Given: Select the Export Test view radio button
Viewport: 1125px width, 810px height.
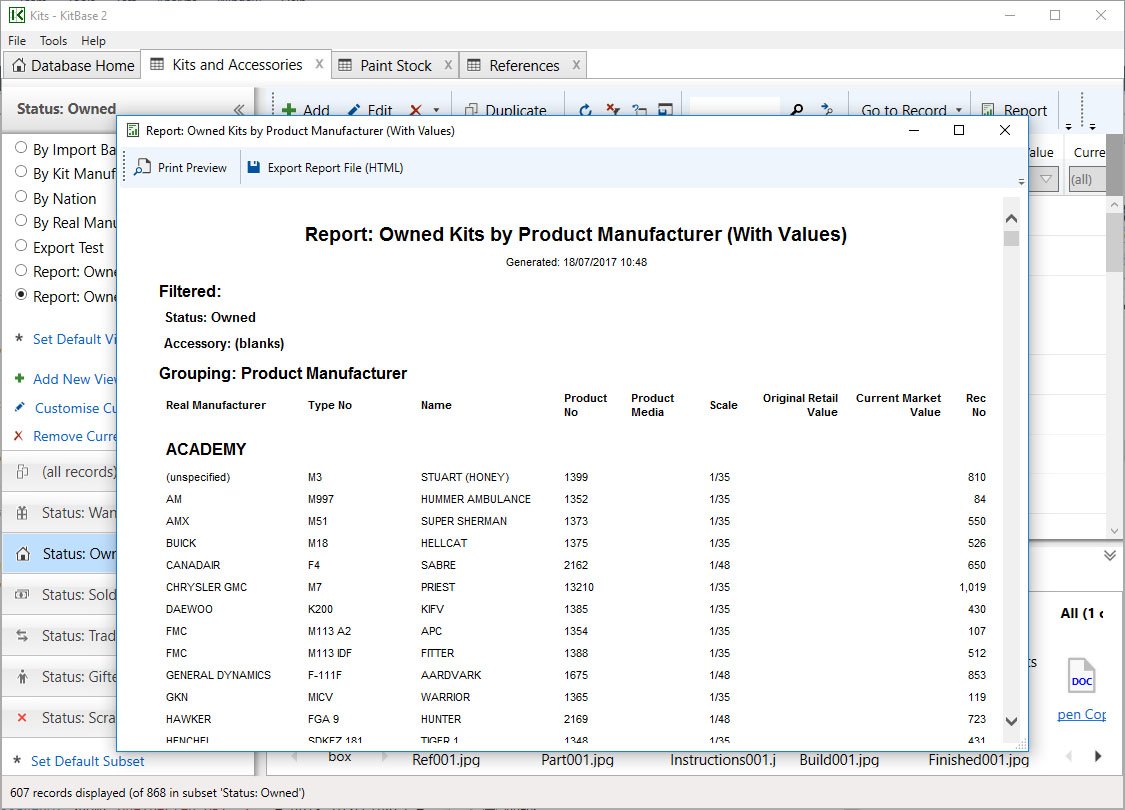Looking at the screenshot, I should tap(21, 246).
